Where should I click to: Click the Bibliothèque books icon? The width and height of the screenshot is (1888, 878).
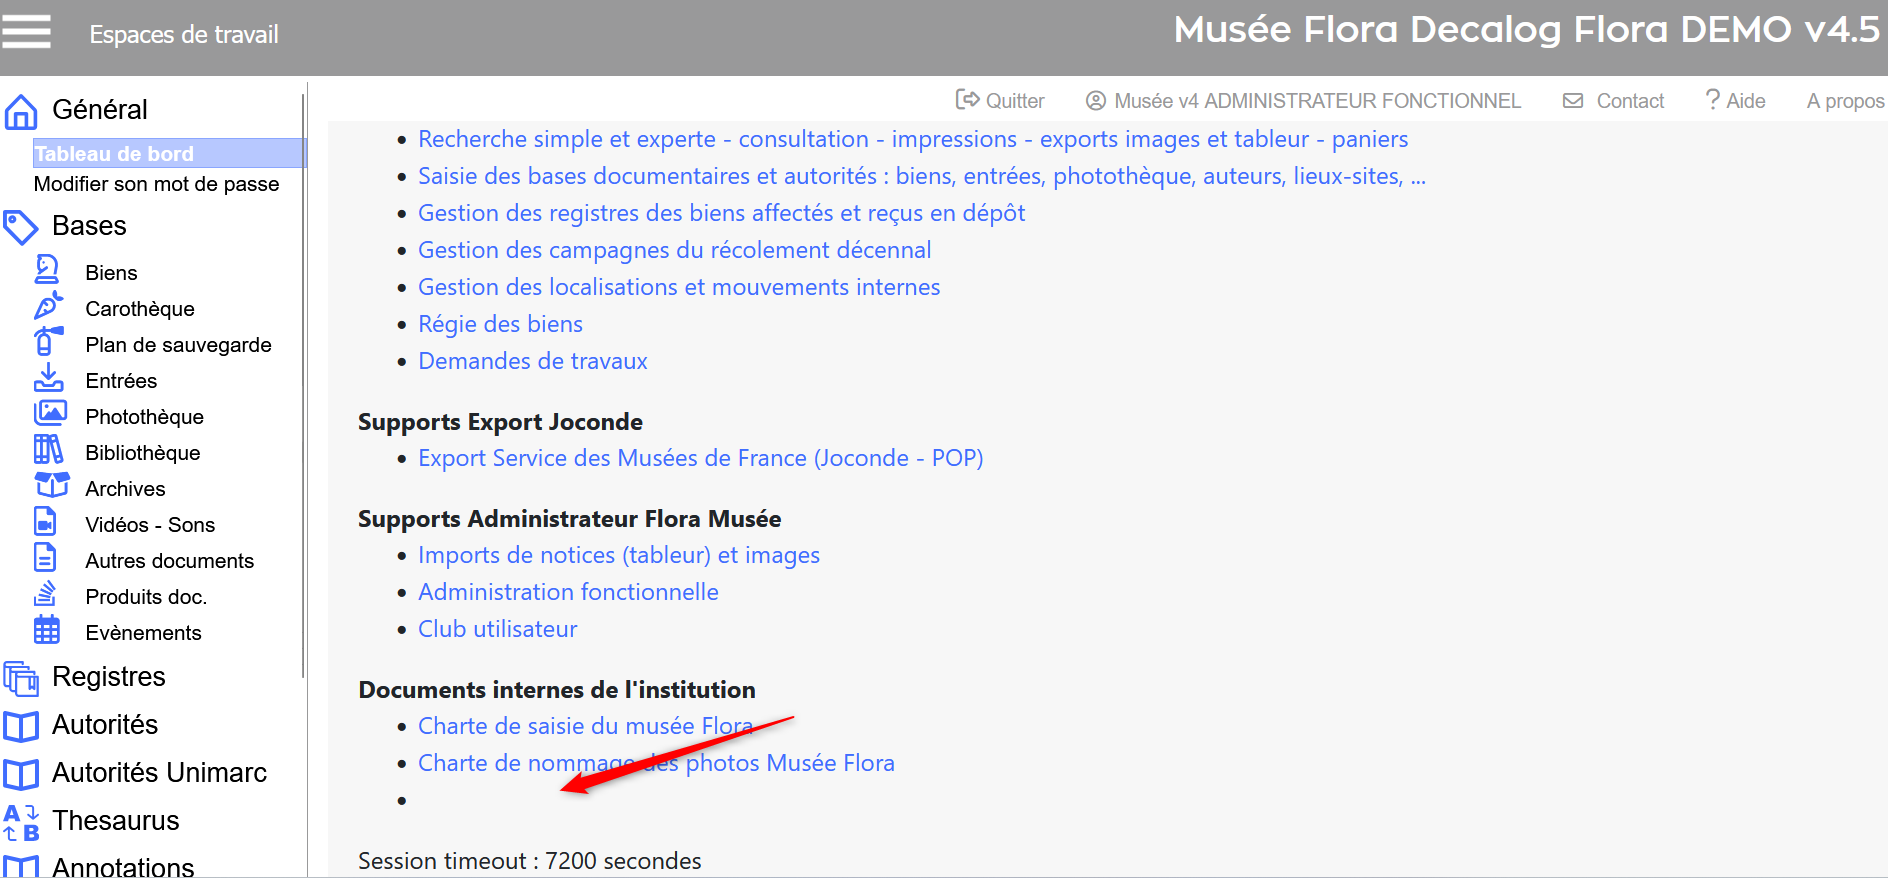(48, 450)
